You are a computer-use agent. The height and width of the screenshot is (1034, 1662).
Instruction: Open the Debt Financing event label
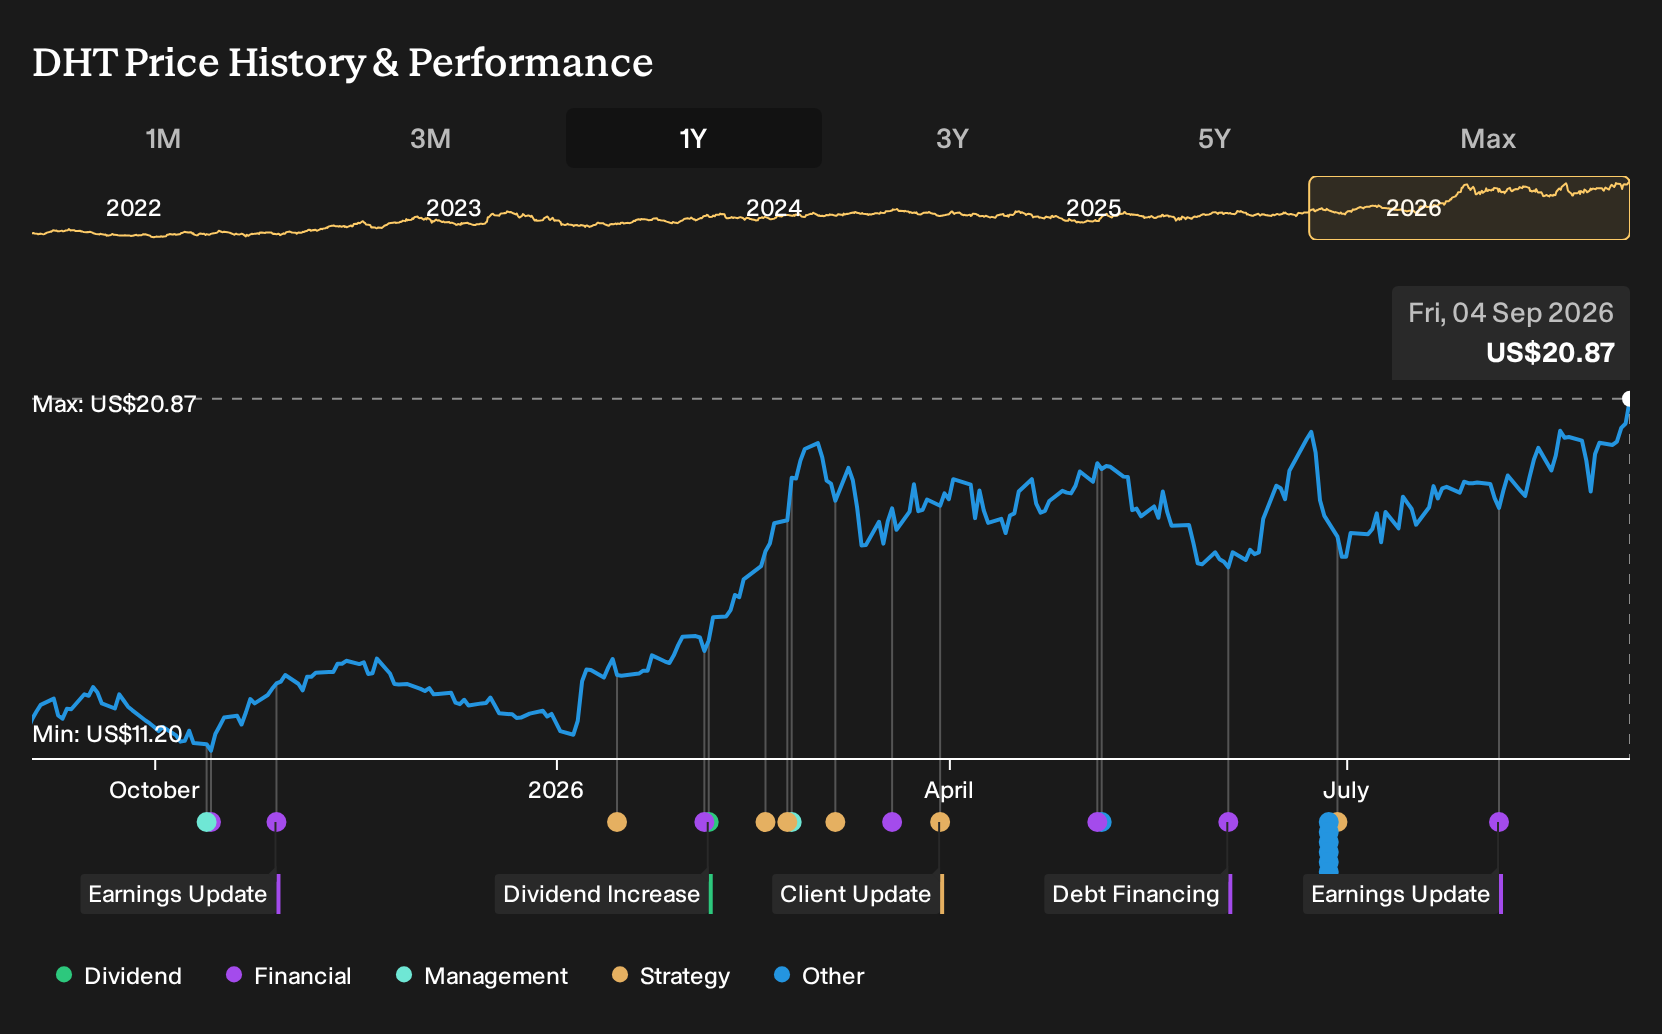pyautogui.click(x=1136, y=894)
